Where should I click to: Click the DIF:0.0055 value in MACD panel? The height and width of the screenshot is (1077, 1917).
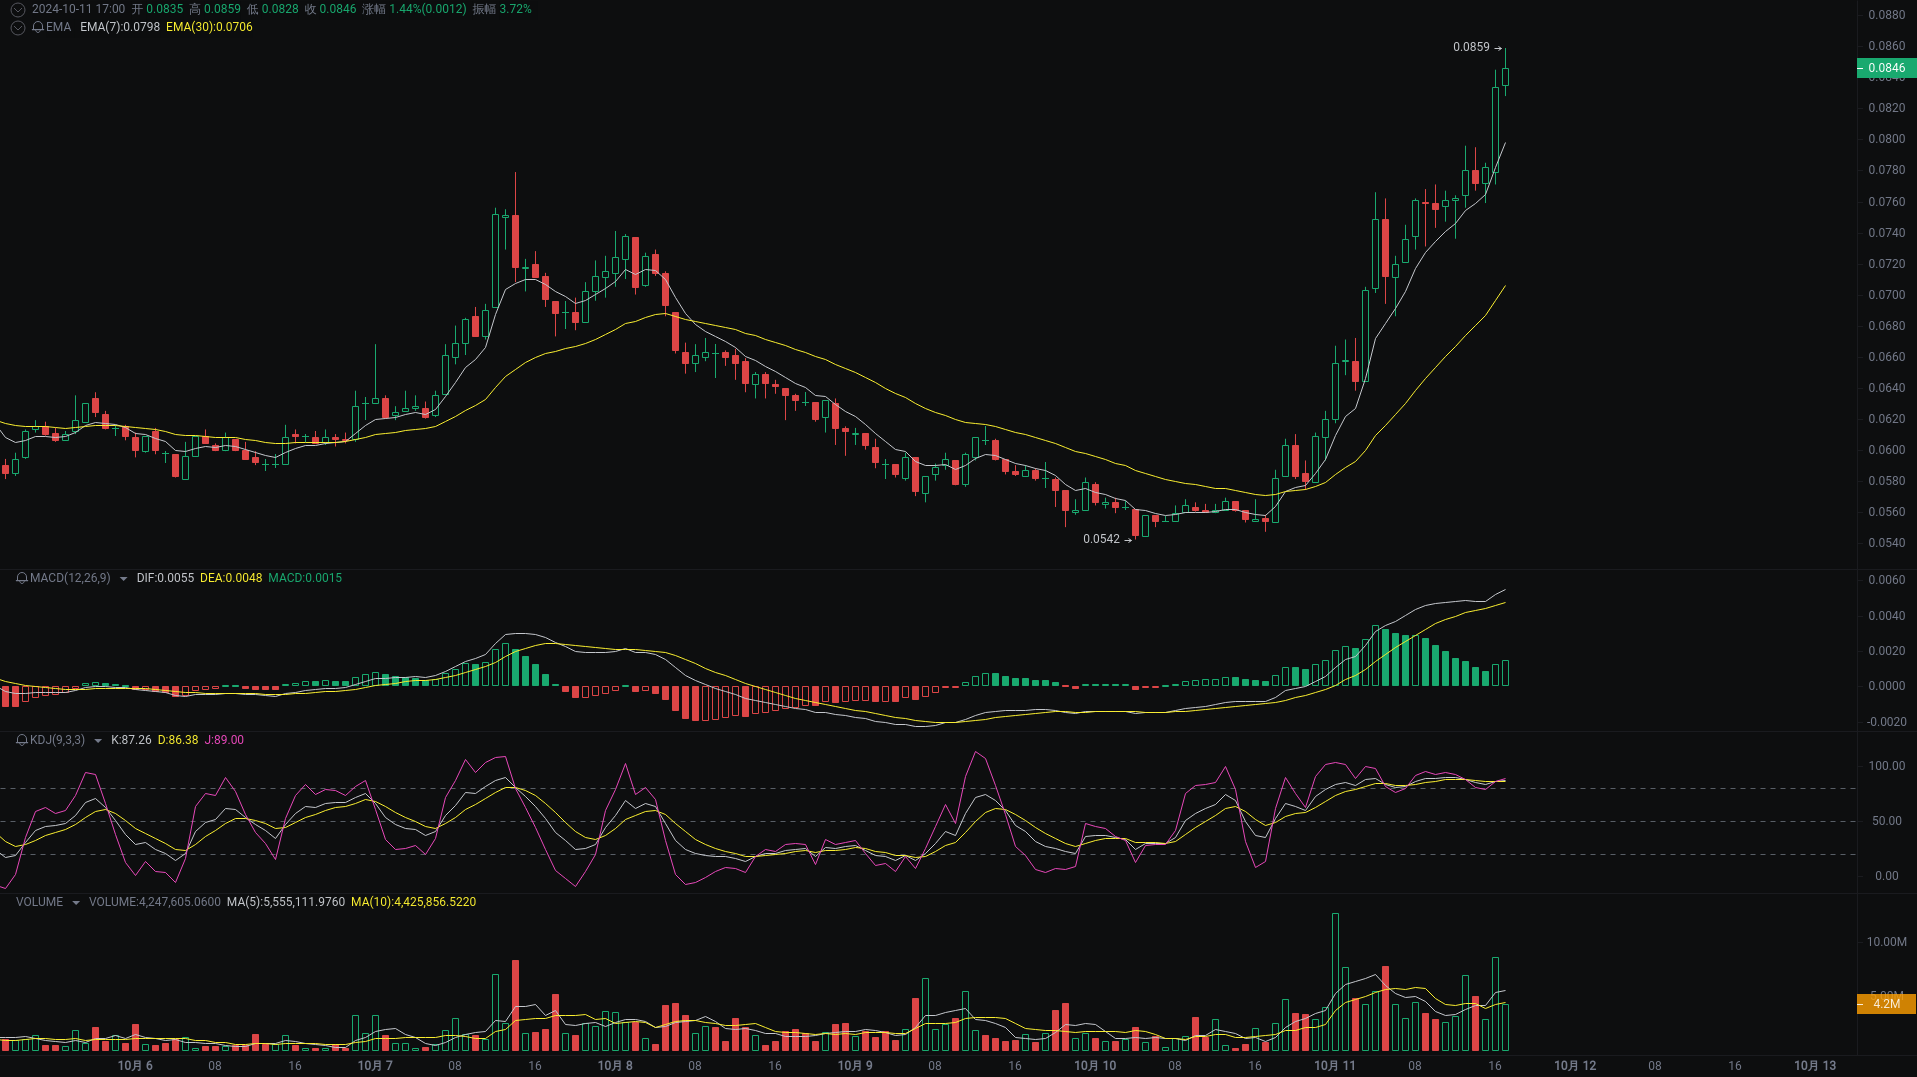click(165, 578)
